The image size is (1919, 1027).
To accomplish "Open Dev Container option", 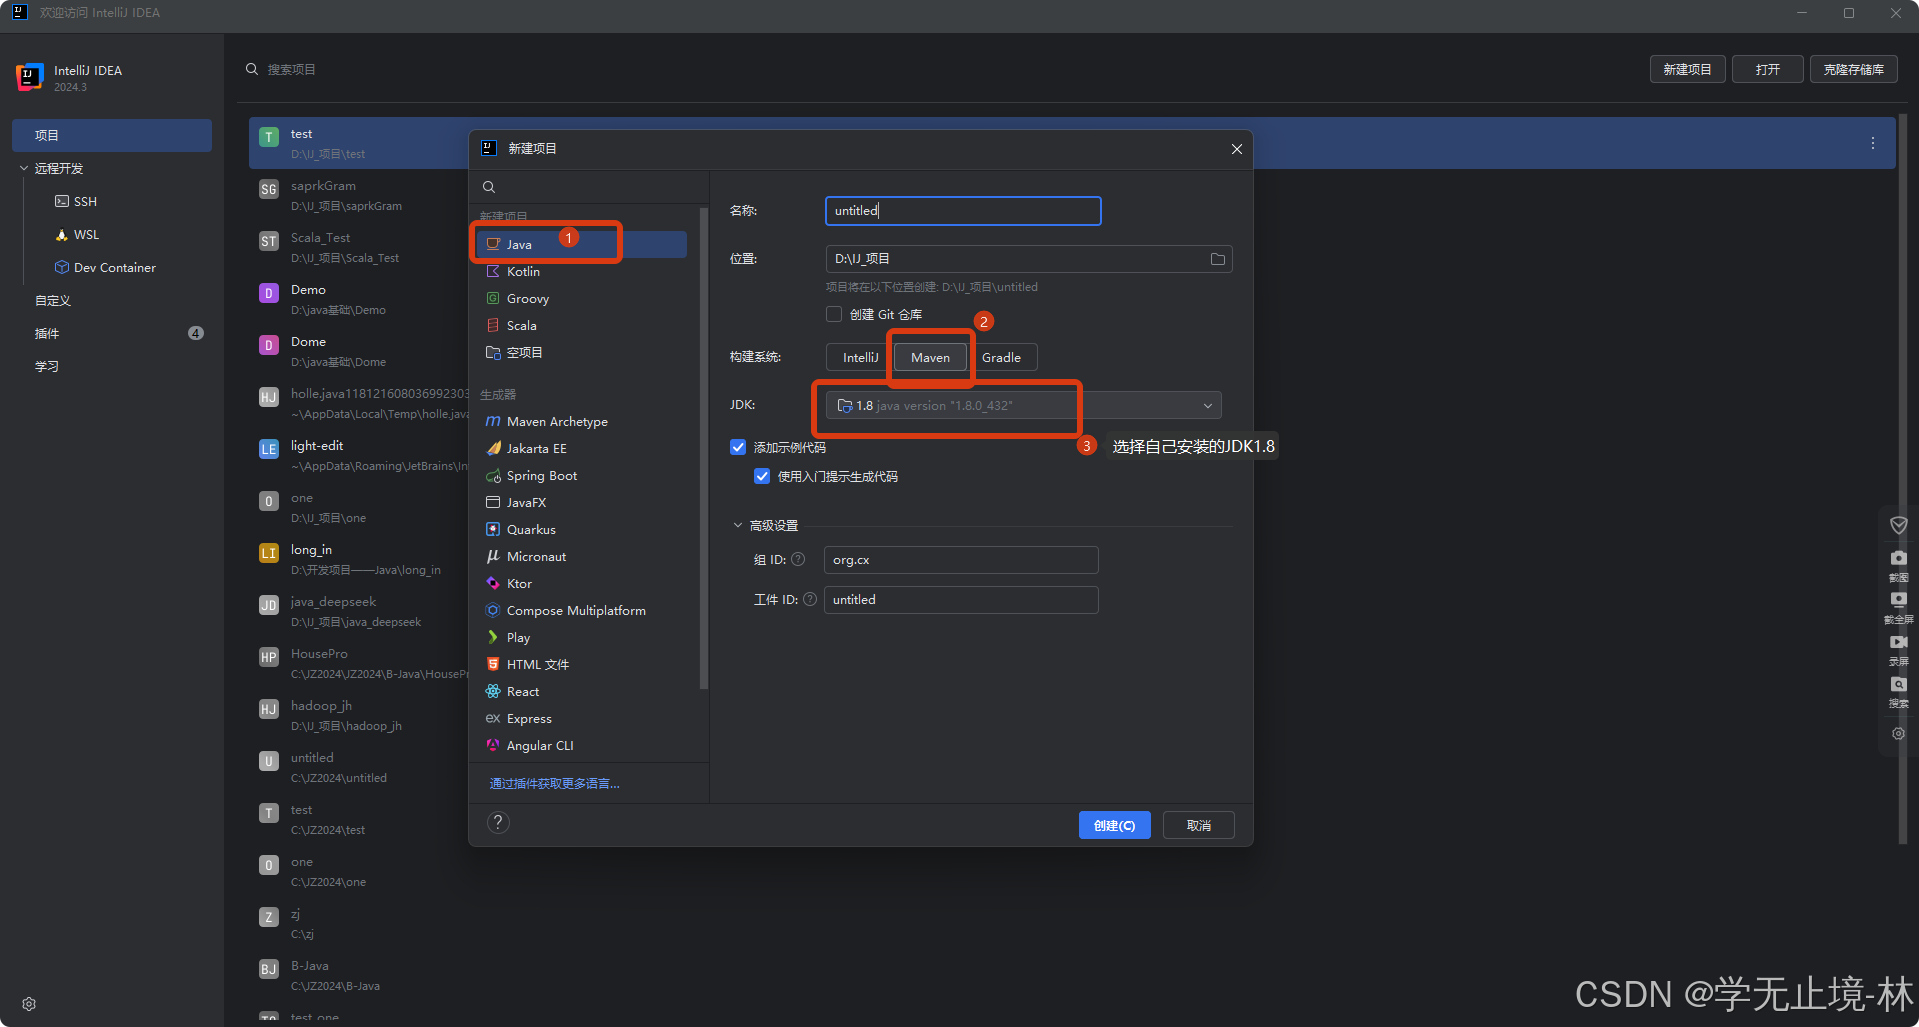I will [x=105, y=267].
